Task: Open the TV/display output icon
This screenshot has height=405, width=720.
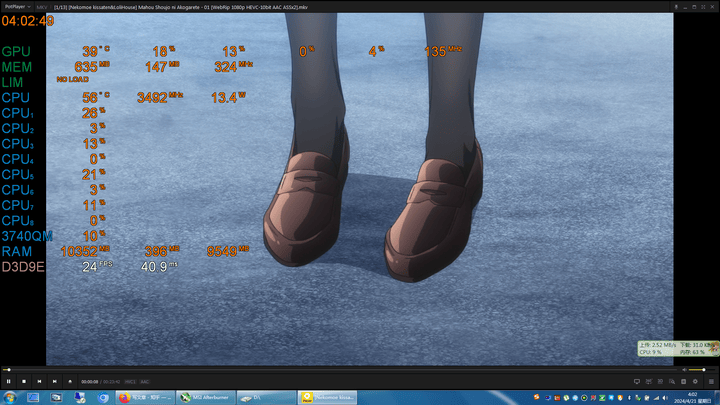Action: coord(637,382)
